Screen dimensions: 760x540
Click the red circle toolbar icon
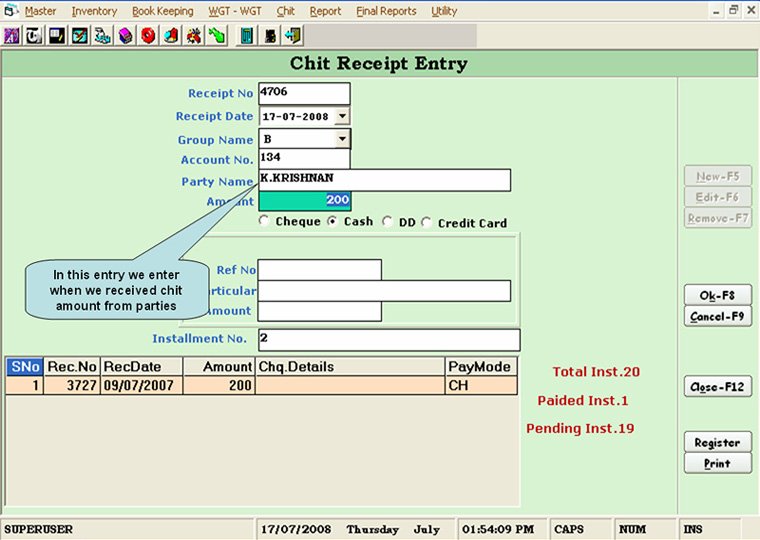[x=148, y=36]
